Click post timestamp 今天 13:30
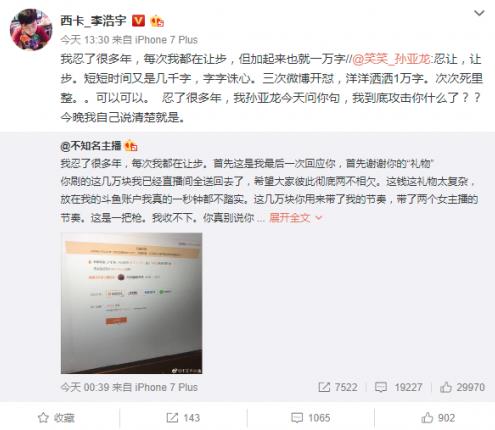 (x=85, y=40)
